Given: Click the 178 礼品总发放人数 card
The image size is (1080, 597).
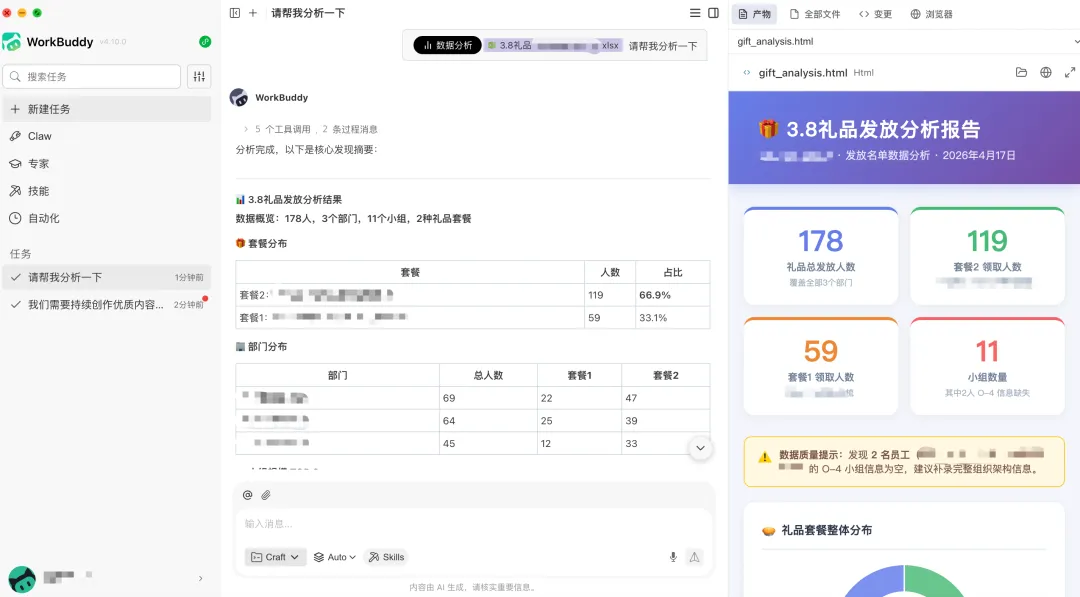Looking at the screenshot, I should click(x=820, y=255).
